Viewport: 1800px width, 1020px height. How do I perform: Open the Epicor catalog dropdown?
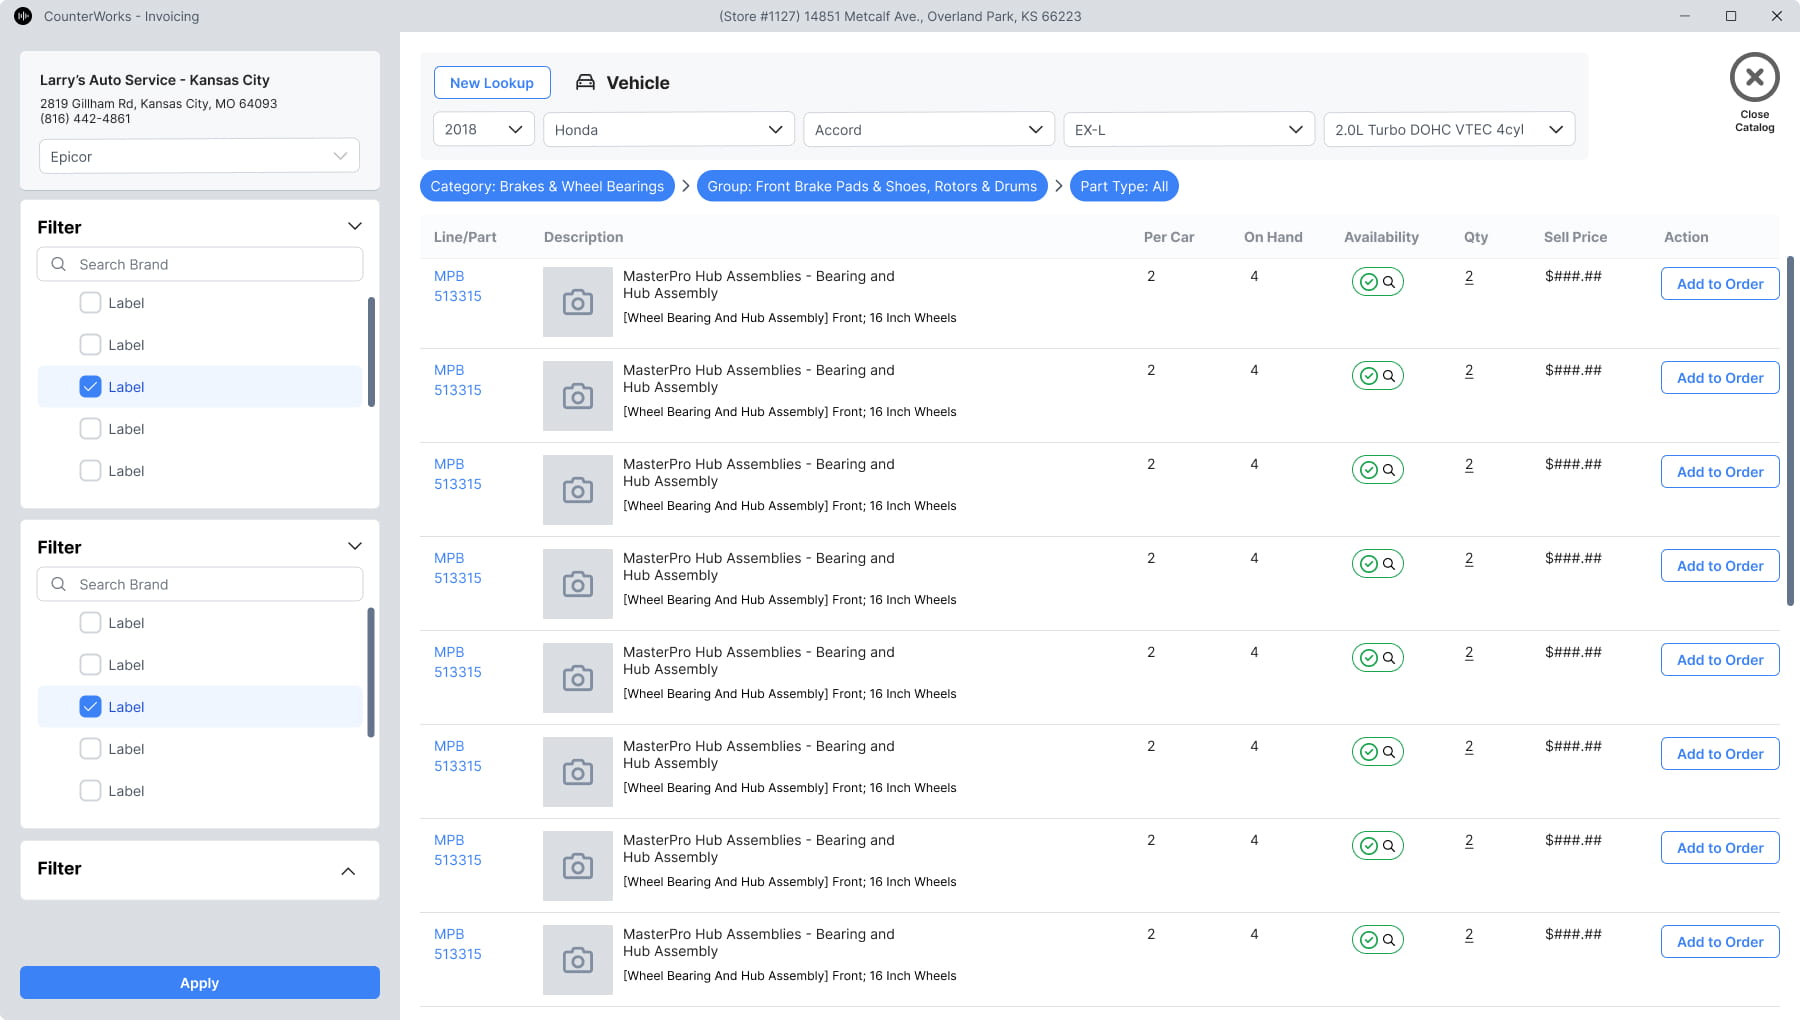pyautogui.click(x=199, y=156)
